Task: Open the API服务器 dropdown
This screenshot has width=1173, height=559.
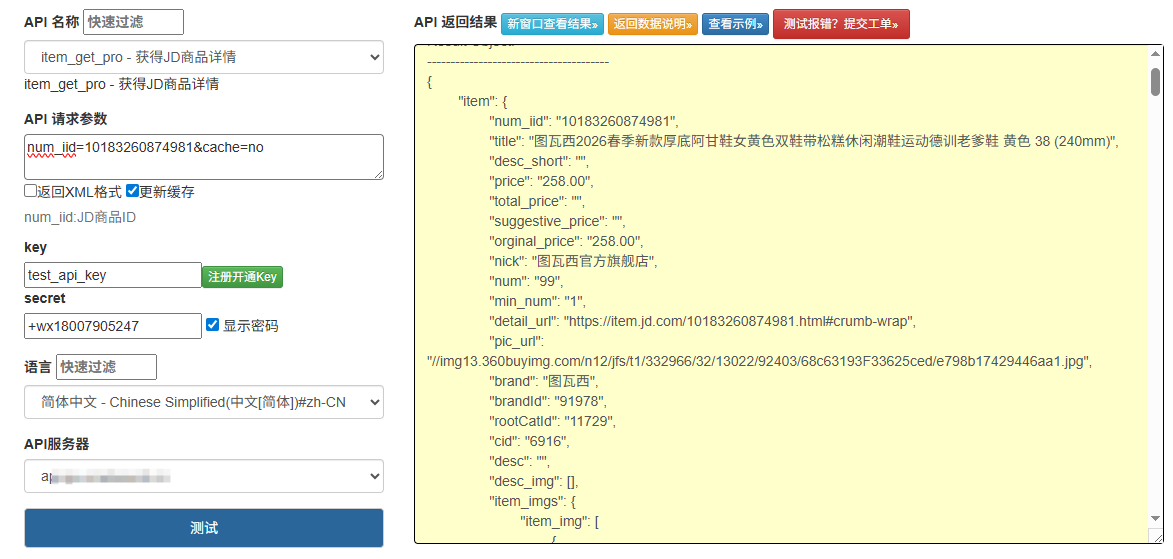Action: 203,476
